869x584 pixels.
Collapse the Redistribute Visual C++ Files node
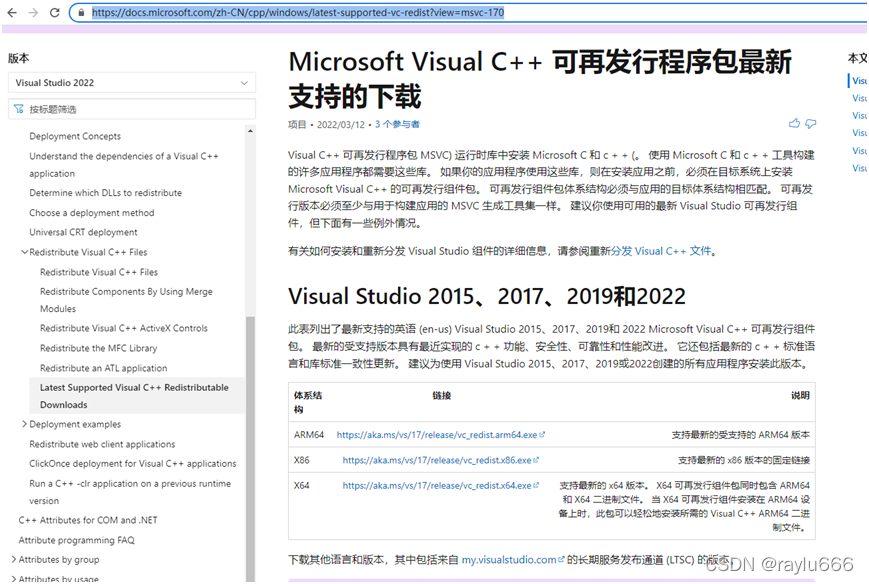tap(24, 252)
